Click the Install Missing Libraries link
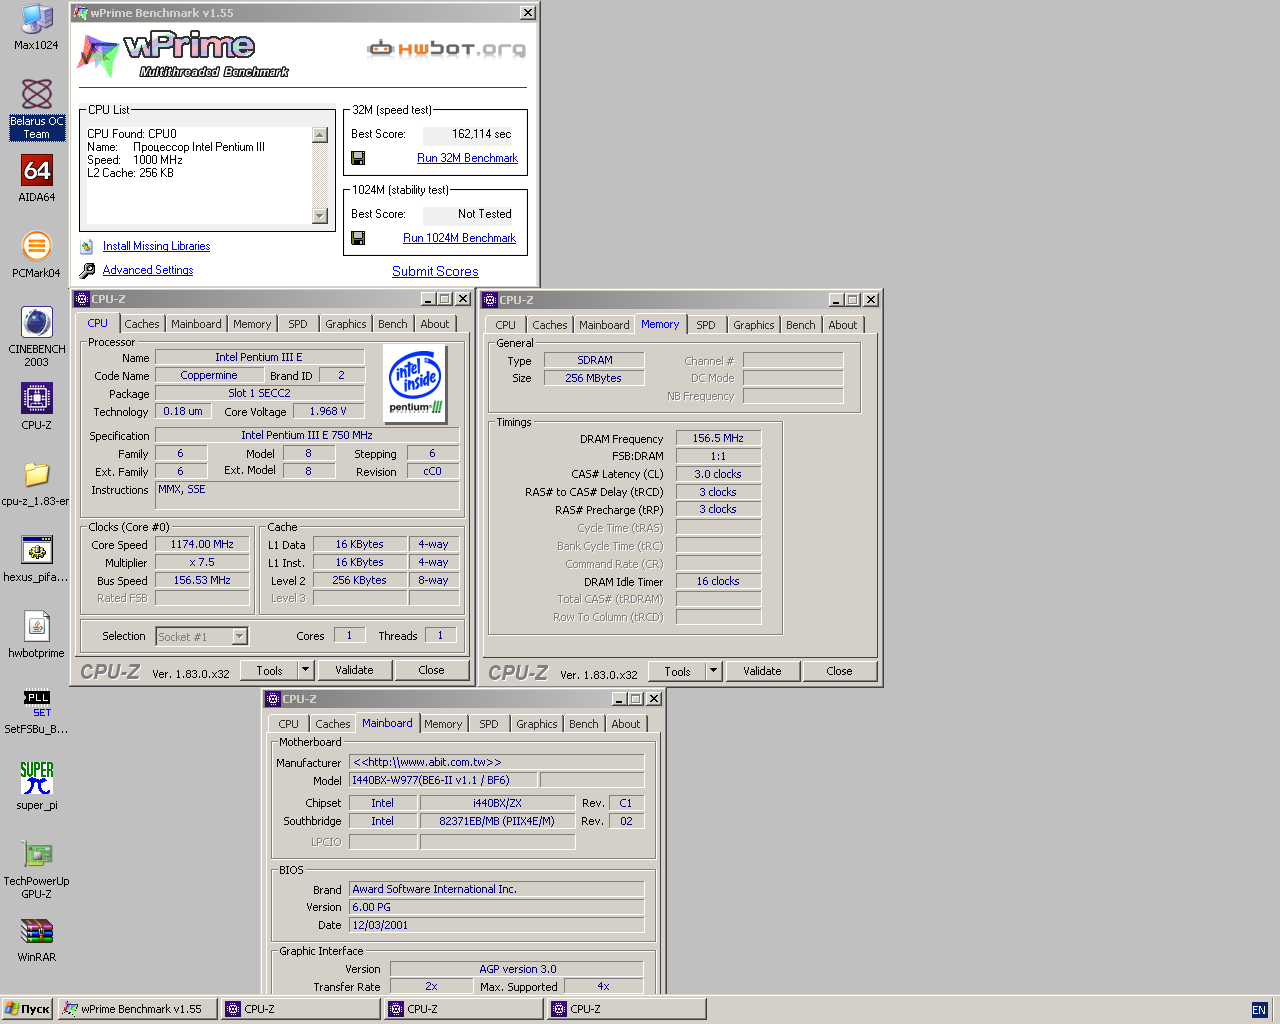This screenshot has height=1024, width=1280. (x=156, y=246)
